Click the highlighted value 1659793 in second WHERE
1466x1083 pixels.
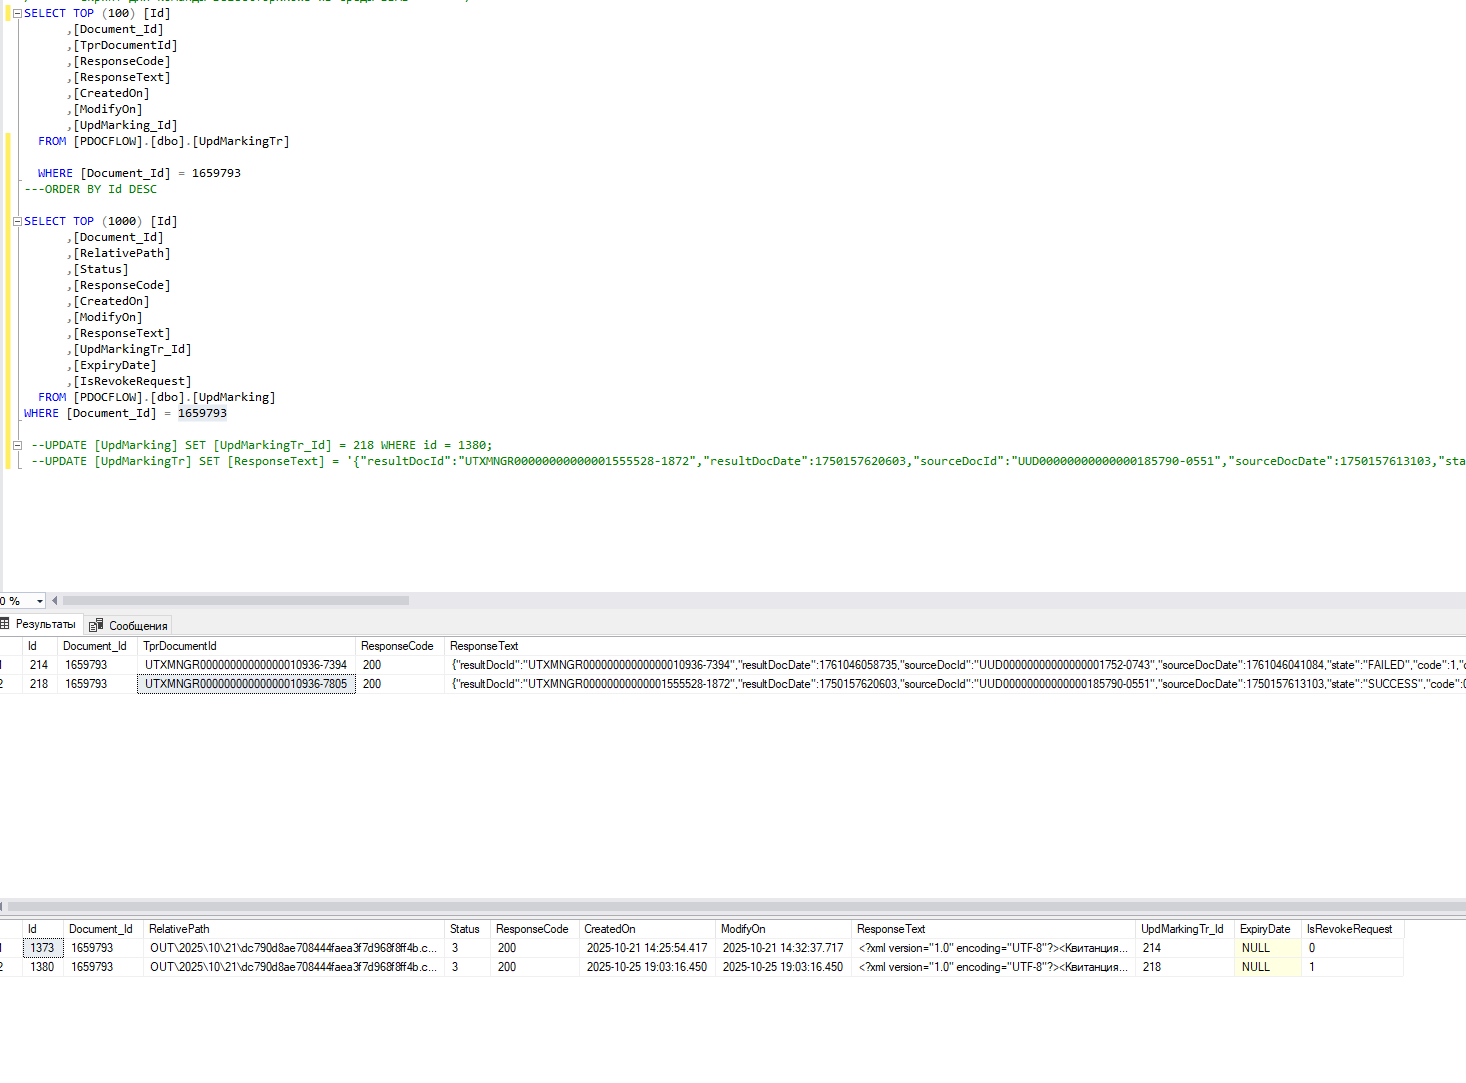(x=202, y=413)
